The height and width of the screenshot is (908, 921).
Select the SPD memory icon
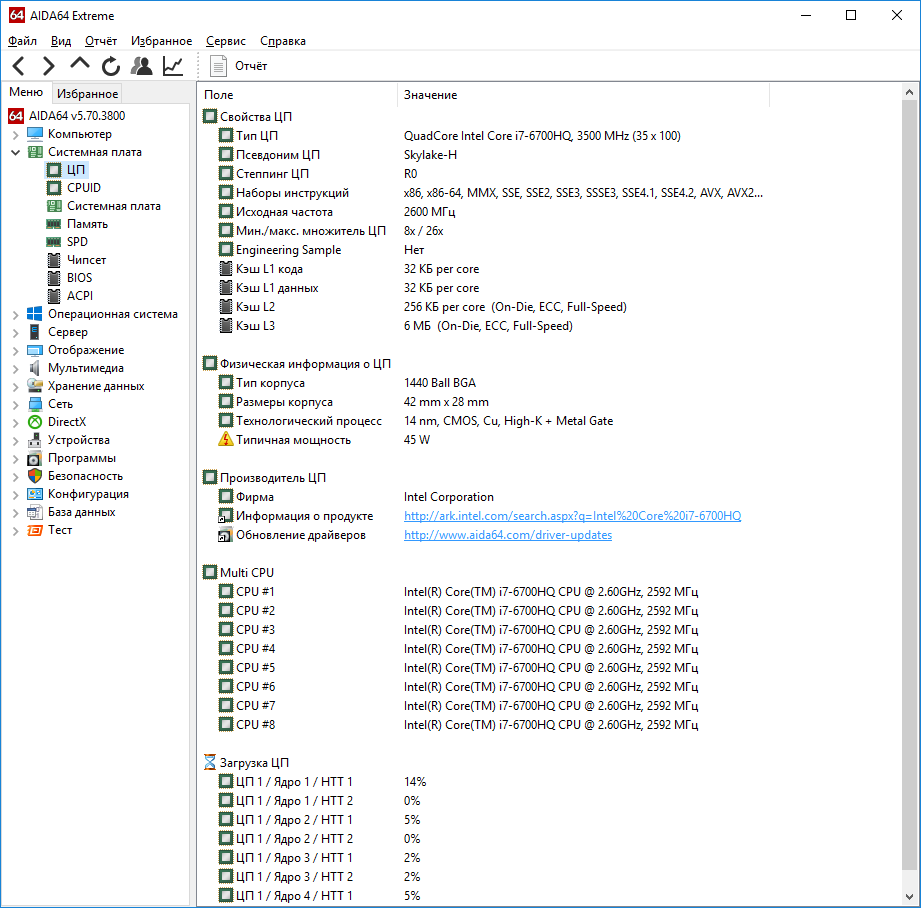[53, 242]
